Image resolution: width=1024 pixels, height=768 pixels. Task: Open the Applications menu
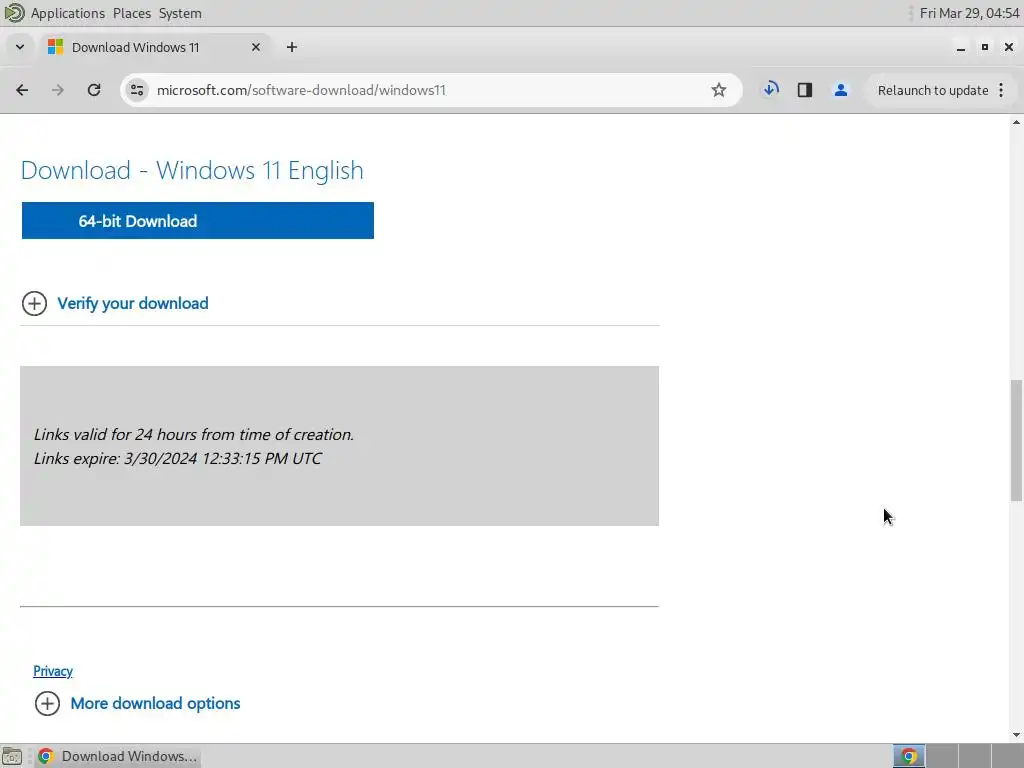67,13
